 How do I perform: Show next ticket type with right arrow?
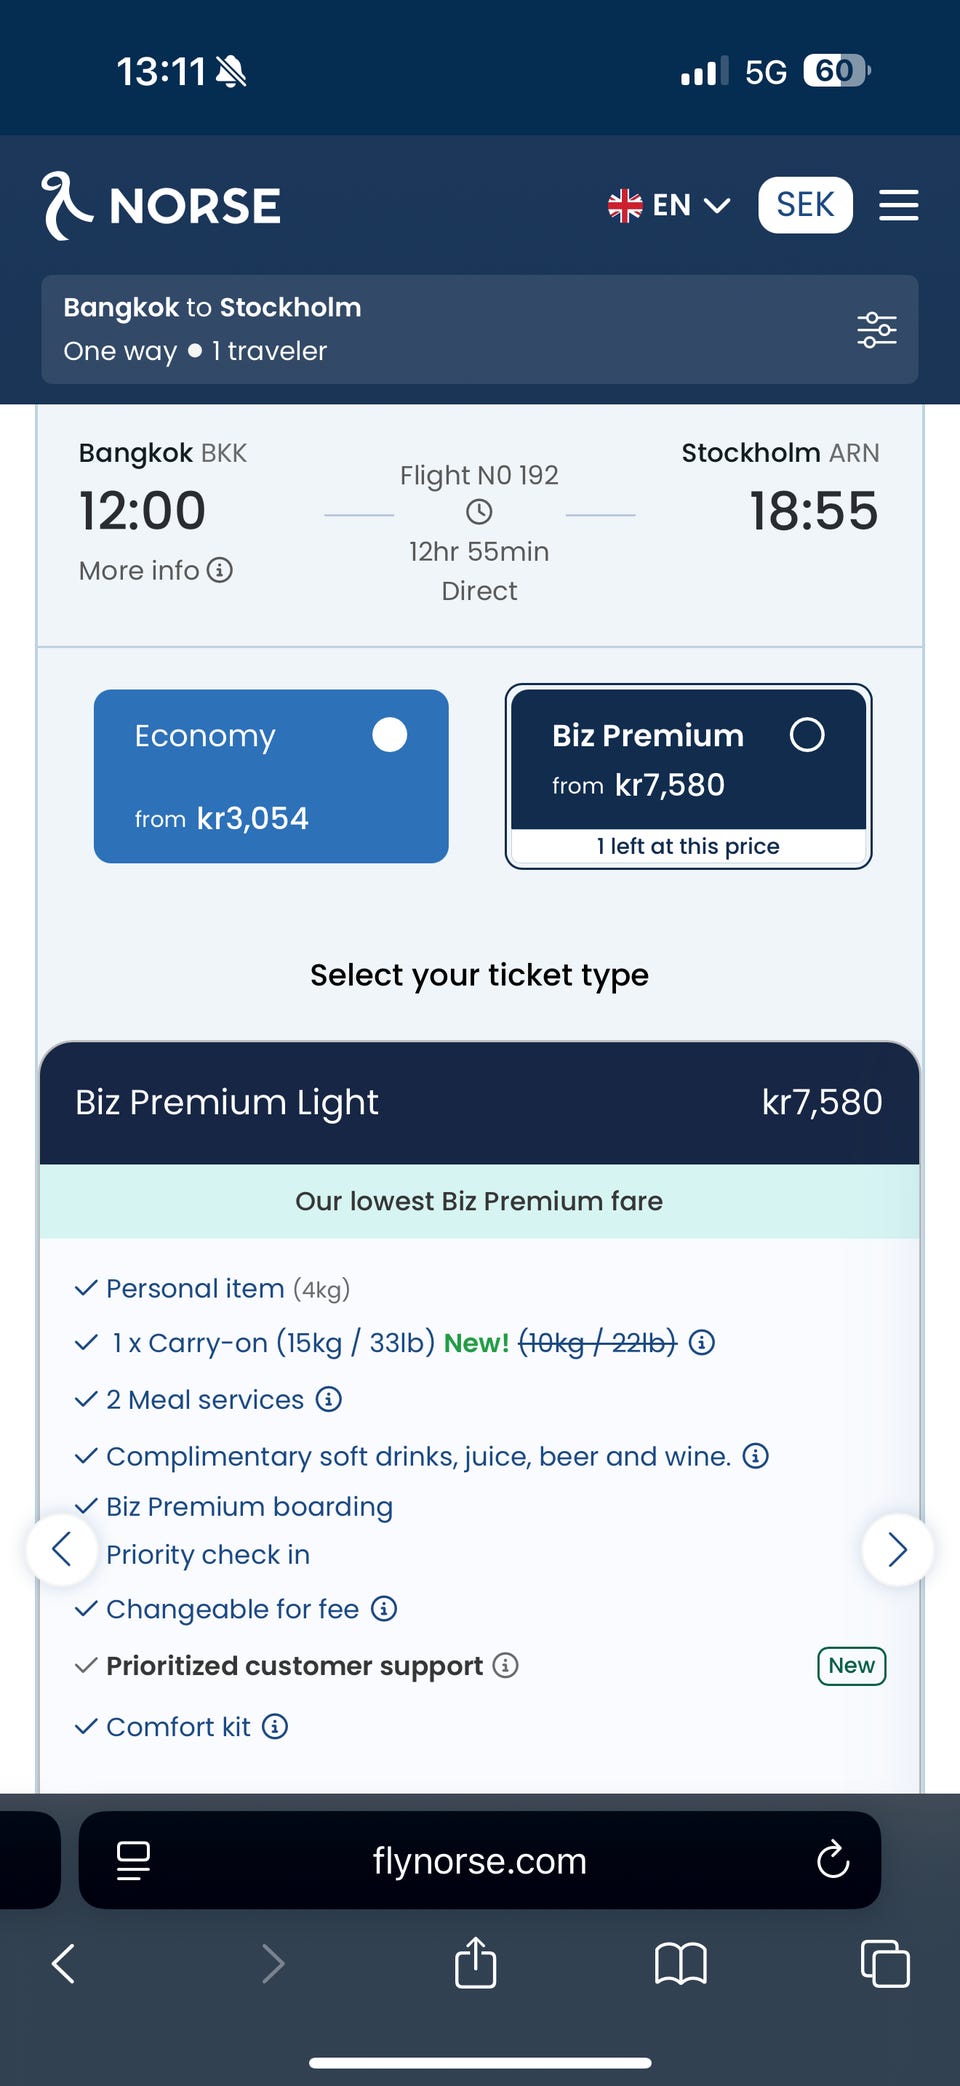[x=897, y=1550]
